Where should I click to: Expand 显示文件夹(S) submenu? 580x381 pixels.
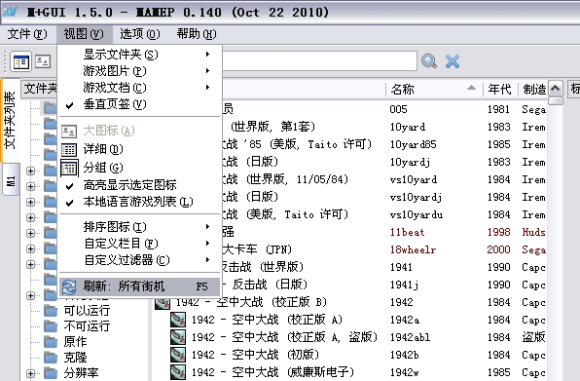pos(140,54)
